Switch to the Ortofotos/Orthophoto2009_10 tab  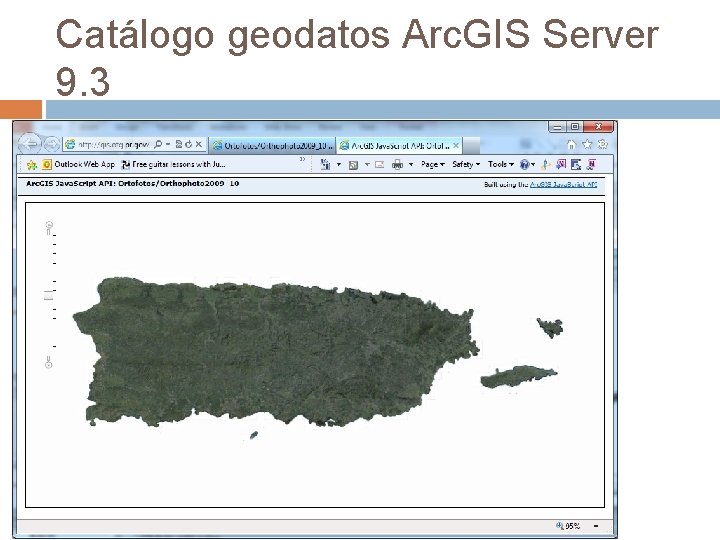[272, 146]
